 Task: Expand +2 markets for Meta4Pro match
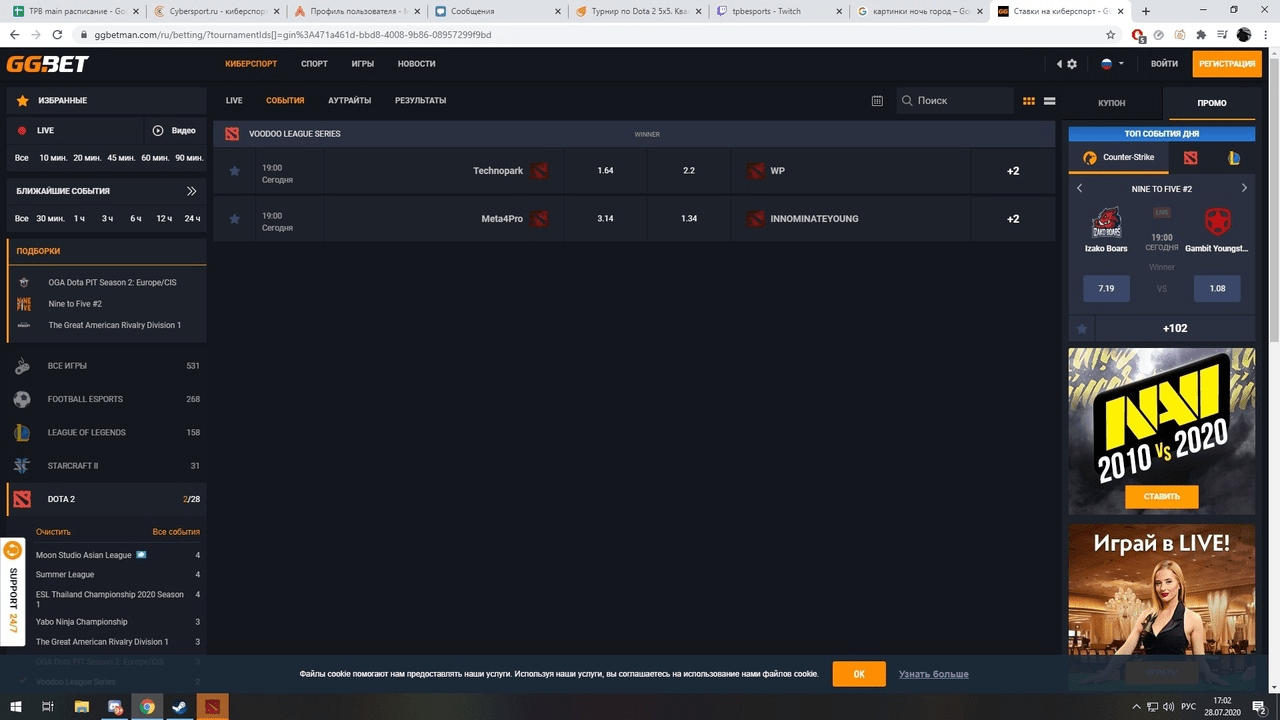[x=1013, y=219]
